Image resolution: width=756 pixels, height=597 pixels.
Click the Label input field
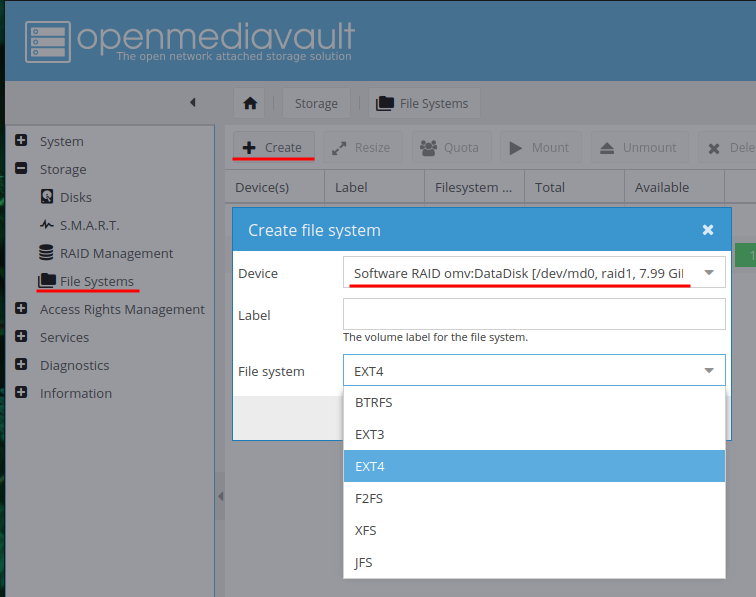[534, 314]
